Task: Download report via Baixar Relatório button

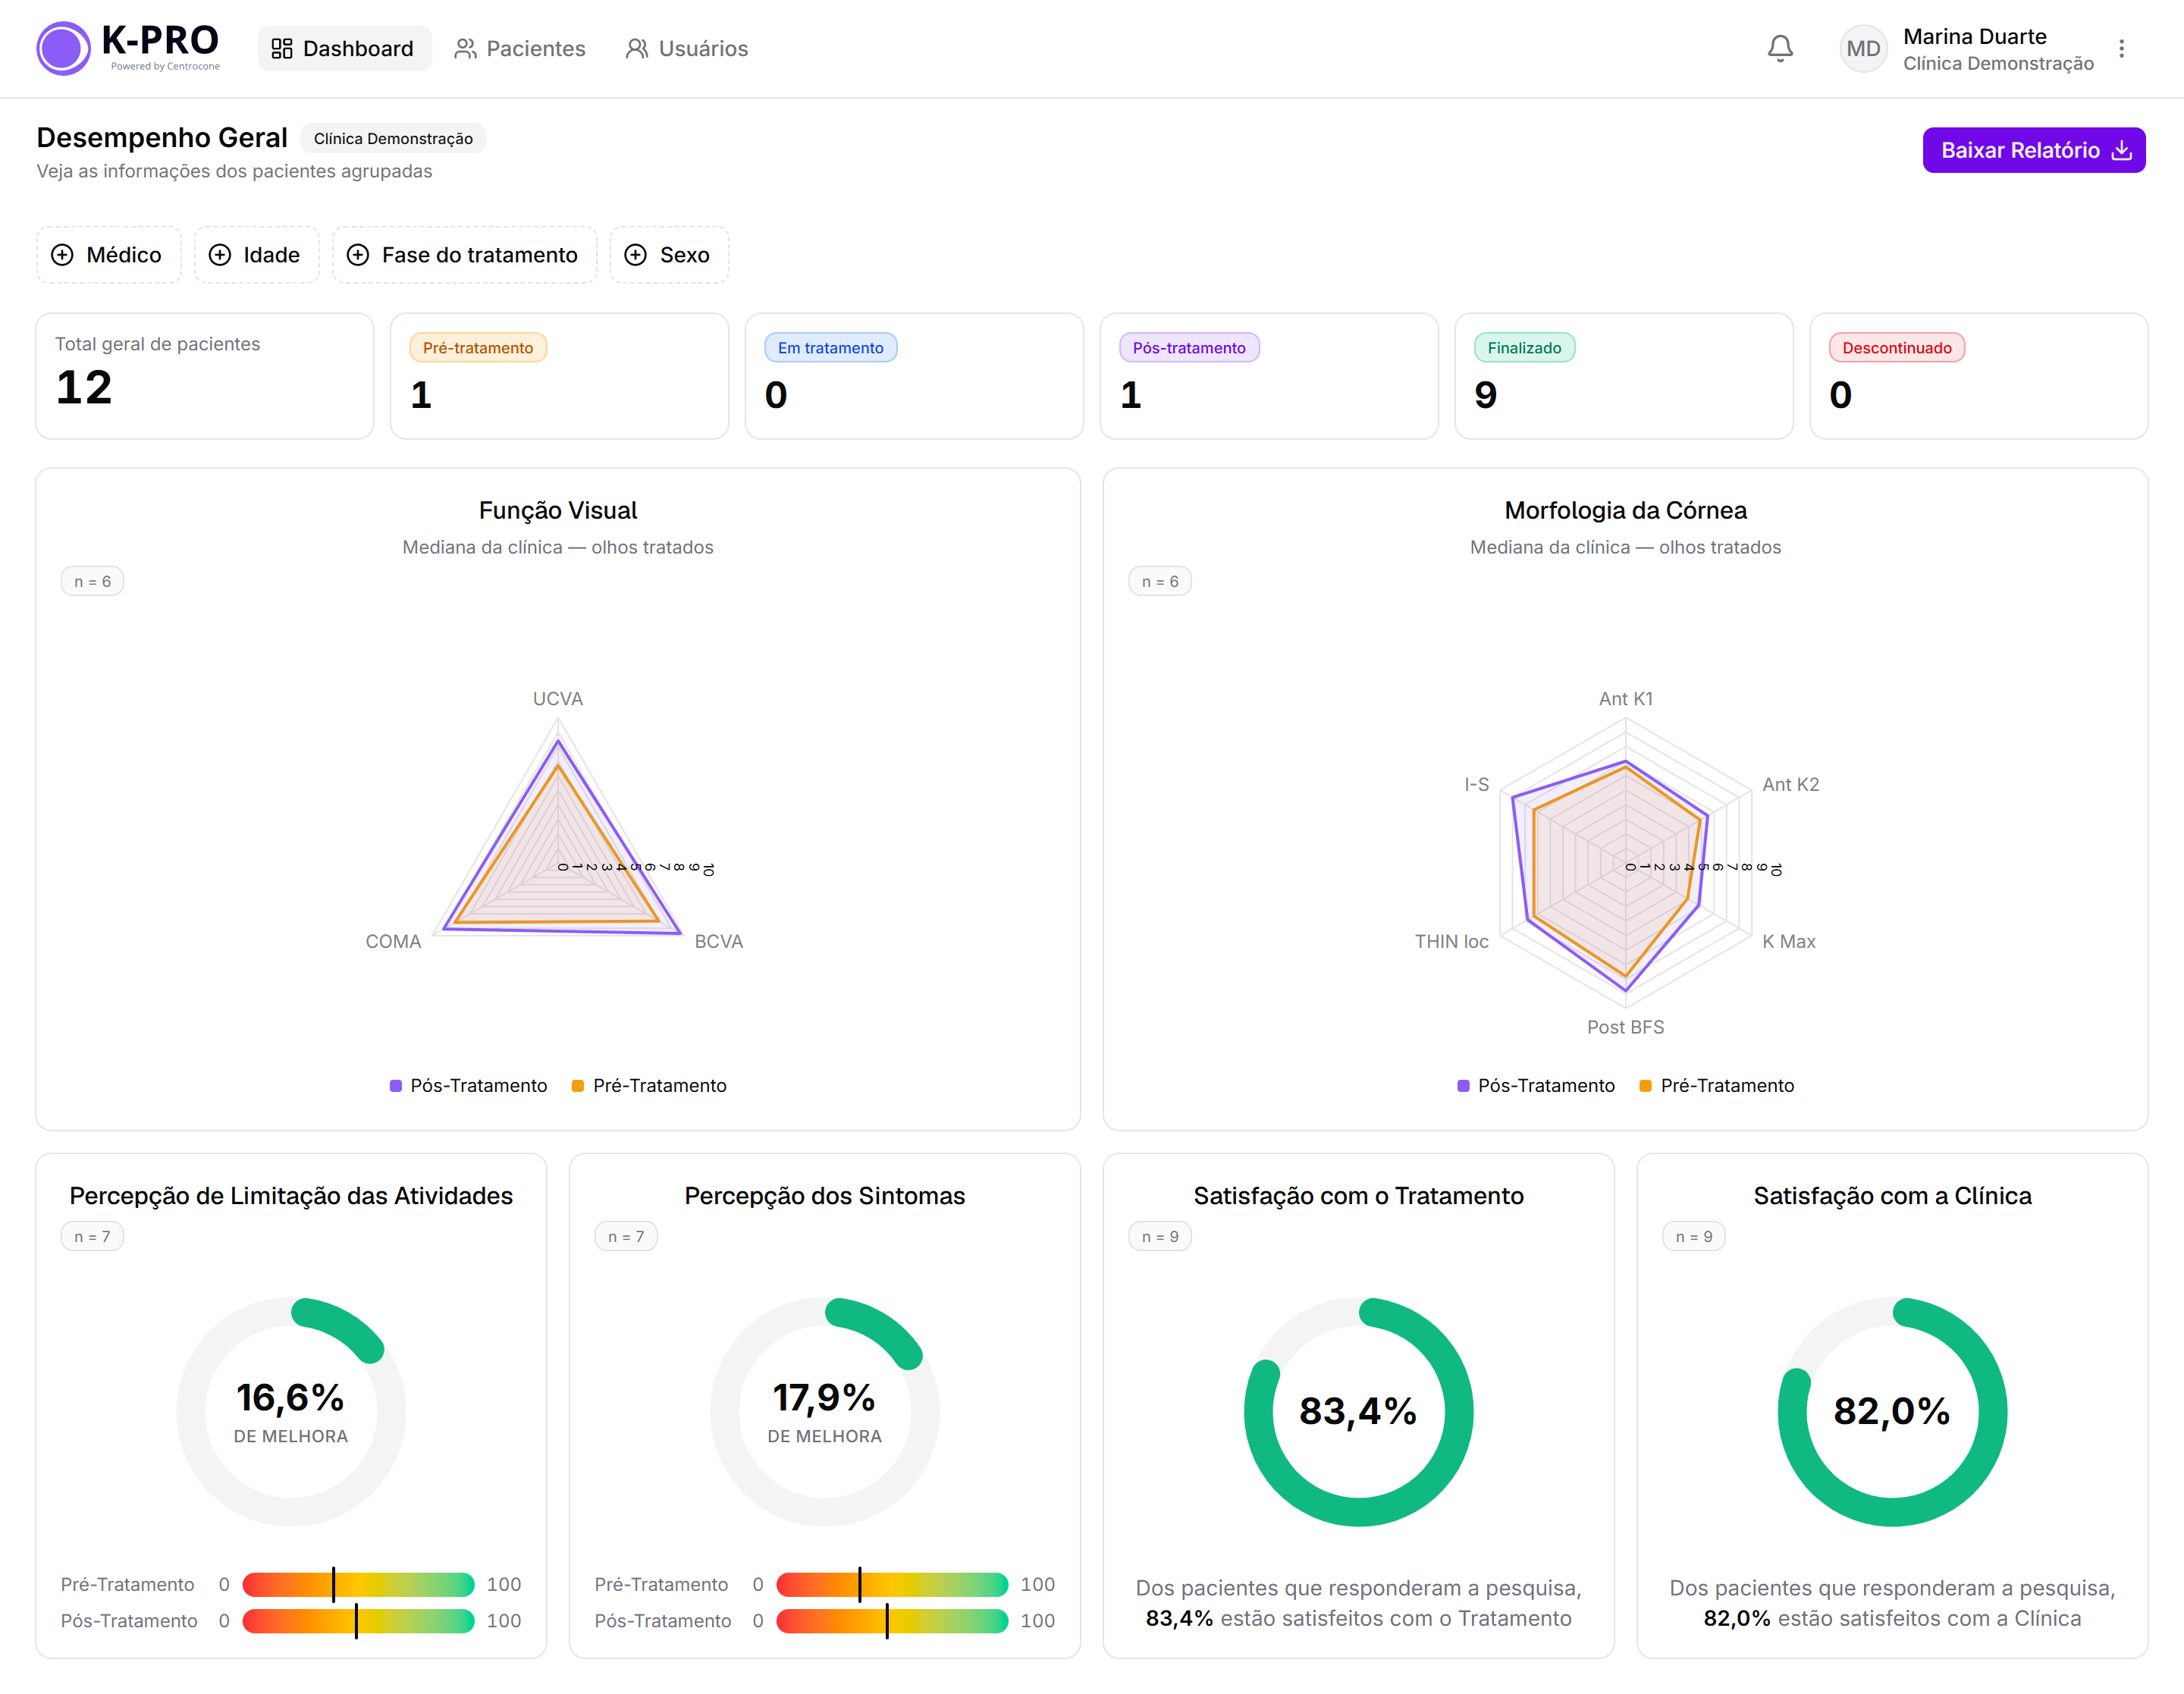Action: point(2033,150)
